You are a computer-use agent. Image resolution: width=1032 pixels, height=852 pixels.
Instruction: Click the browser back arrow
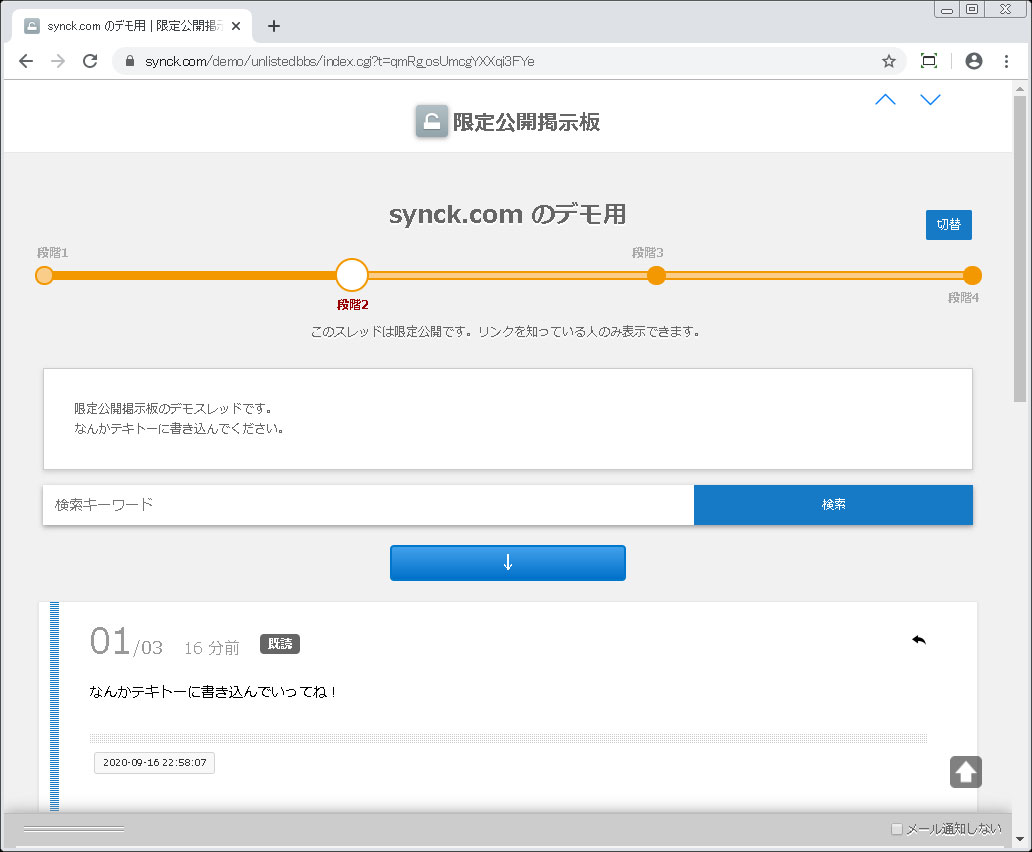coord(26,61)
